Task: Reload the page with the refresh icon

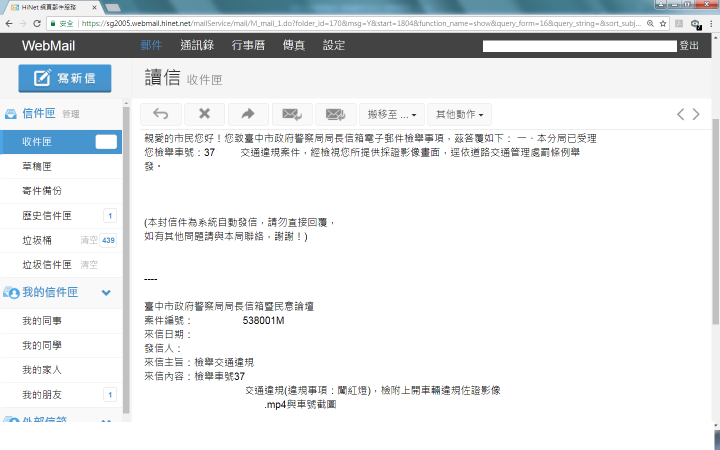Action: pos(37,23)
